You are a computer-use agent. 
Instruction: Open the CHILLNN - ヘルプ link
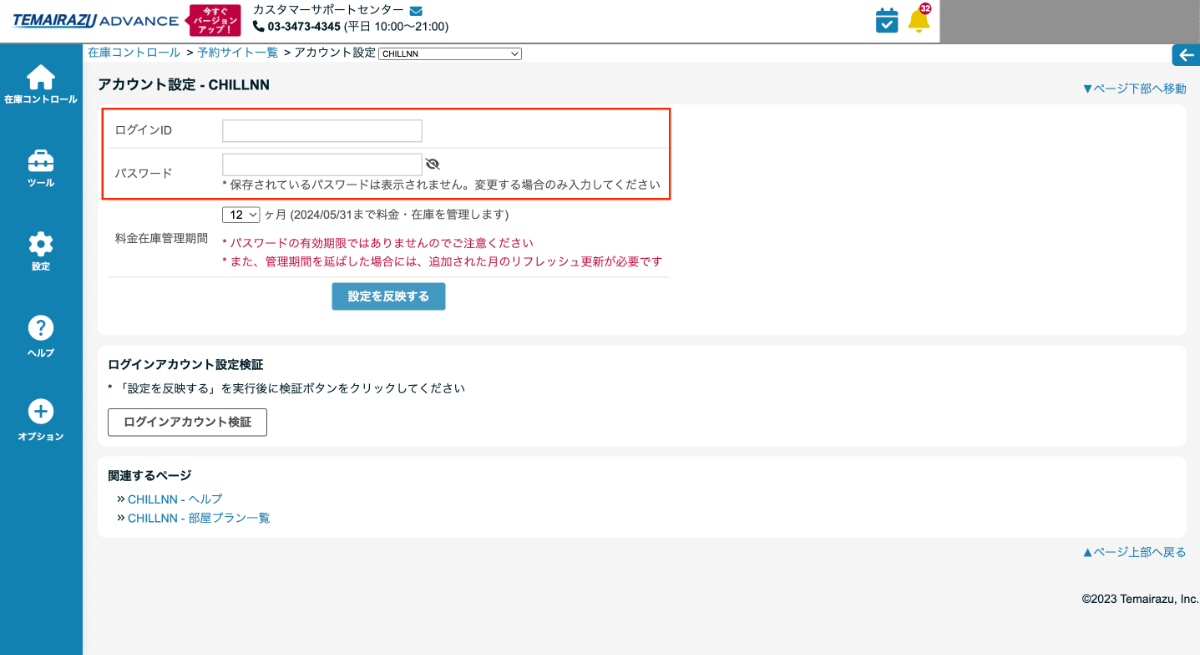click(174, 499)
